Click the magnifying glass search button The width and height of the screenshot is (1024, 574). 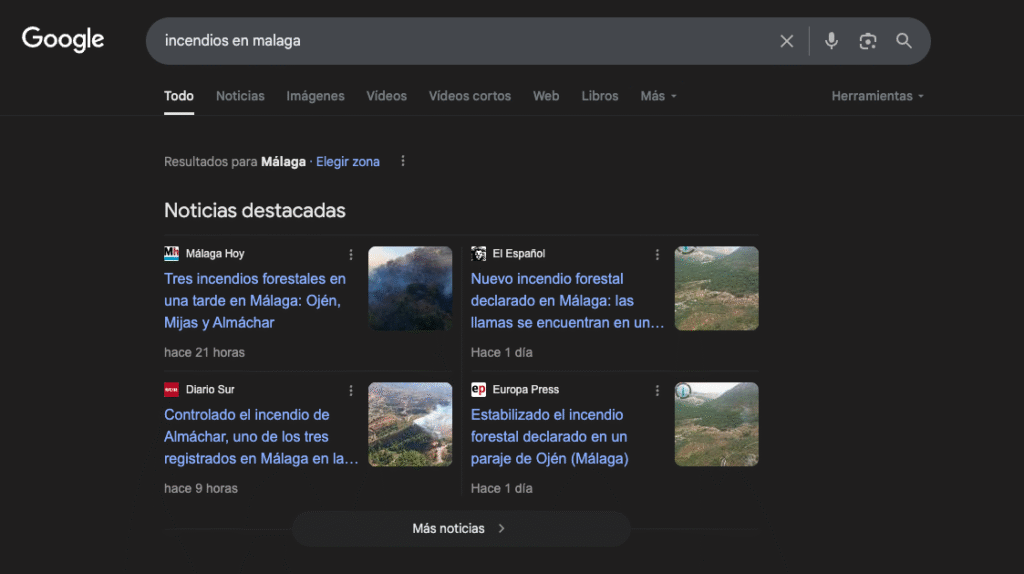point(904,41)
